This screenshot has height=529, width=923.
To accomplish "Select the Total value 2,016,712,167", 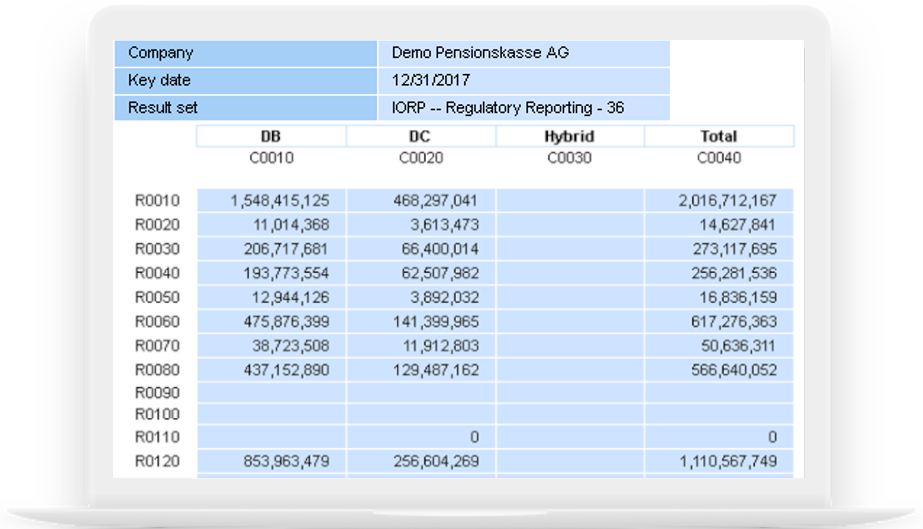I will [719, 201].
